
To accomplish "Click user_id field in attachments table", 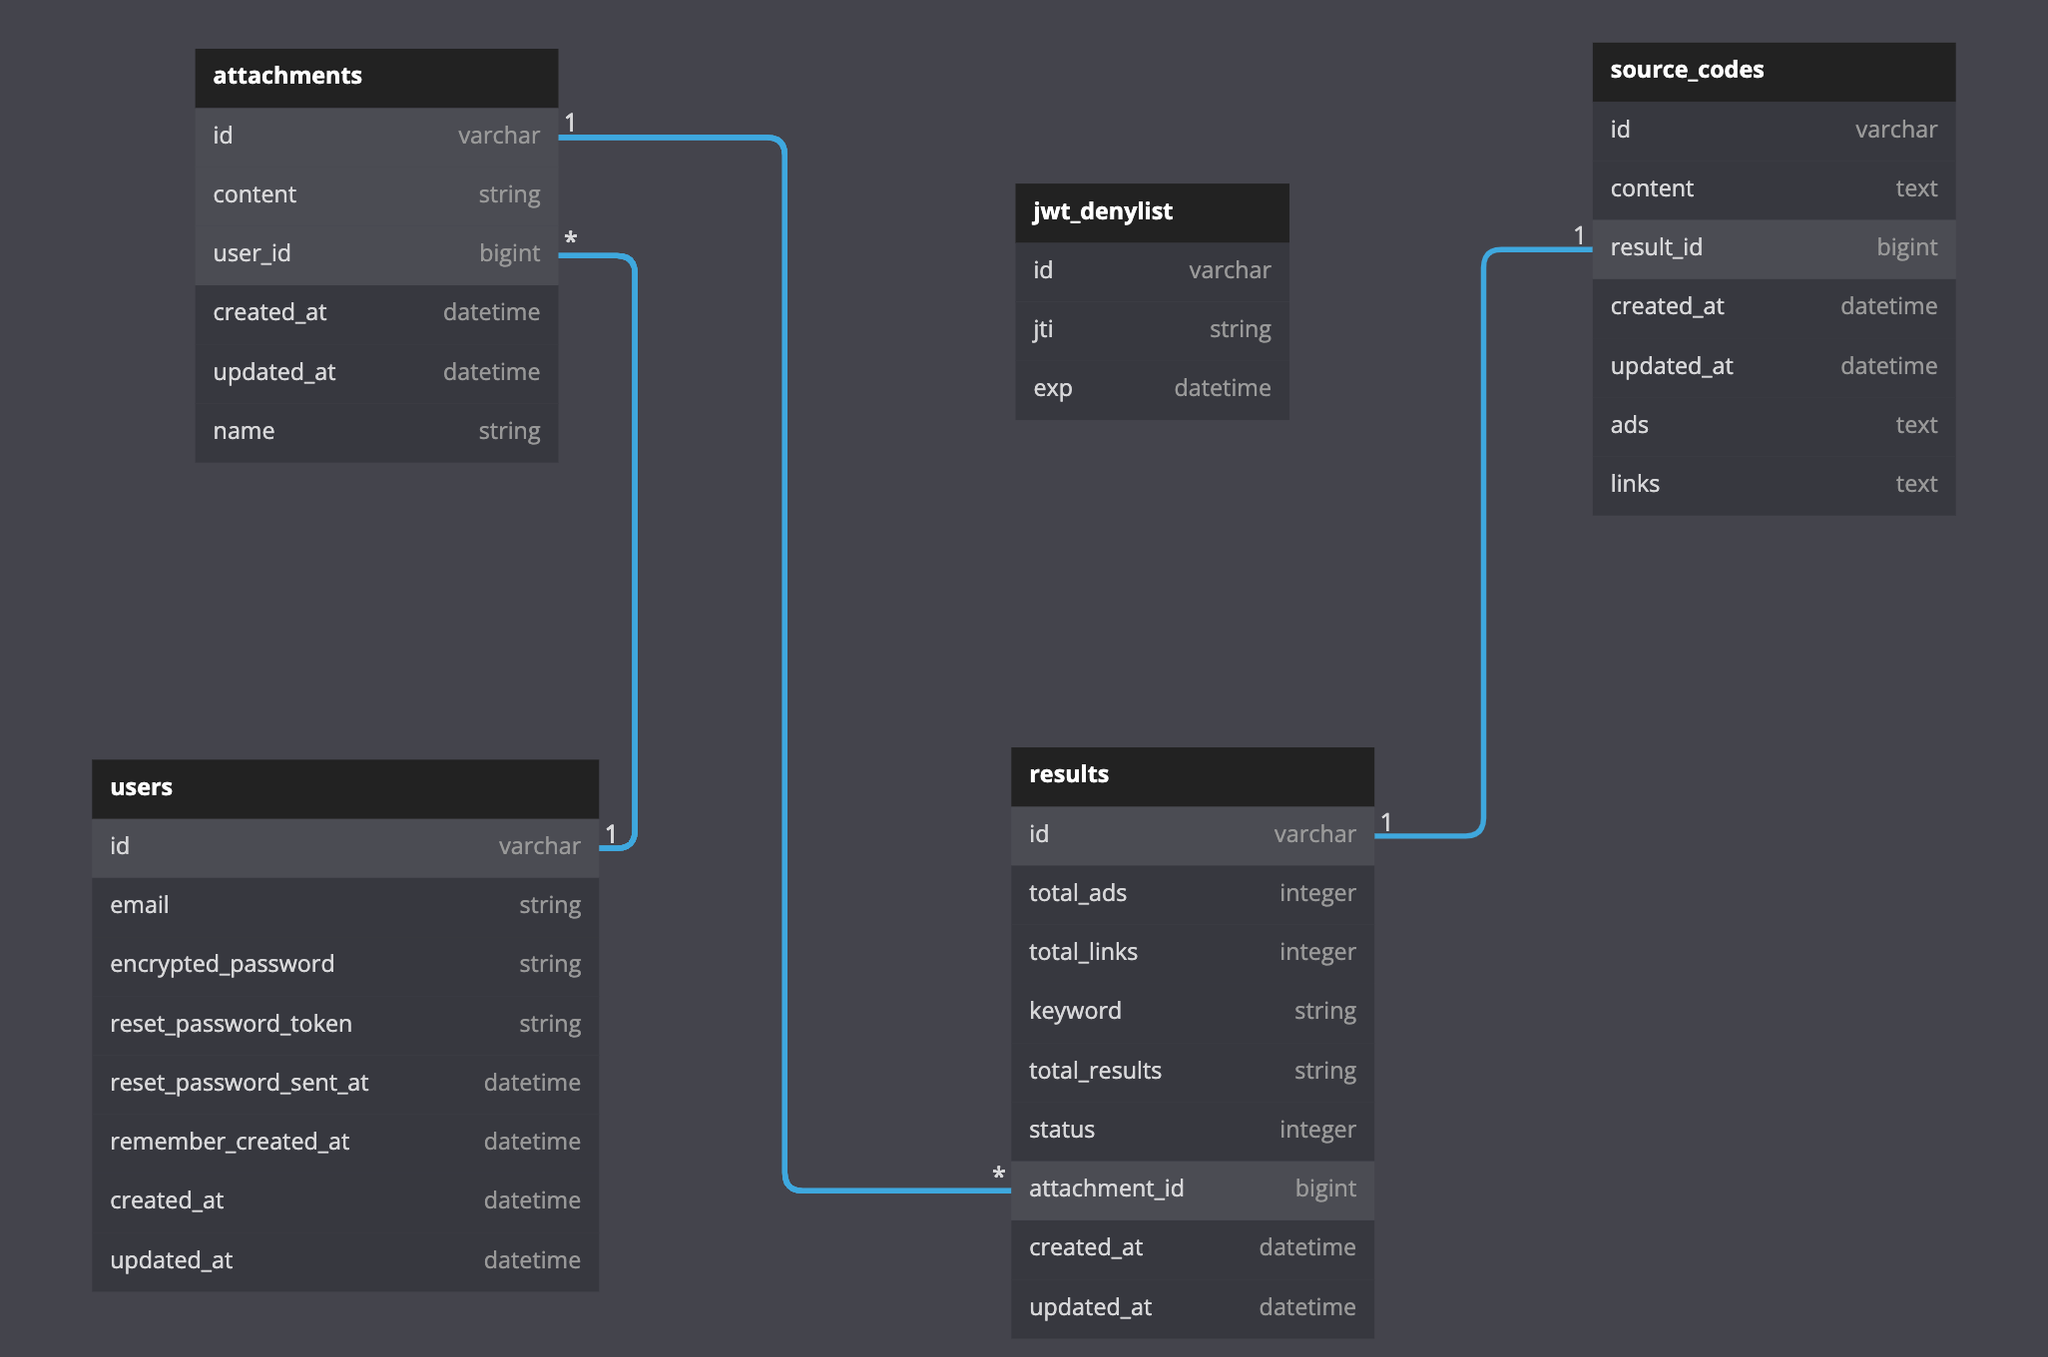I will pos(376,254).
